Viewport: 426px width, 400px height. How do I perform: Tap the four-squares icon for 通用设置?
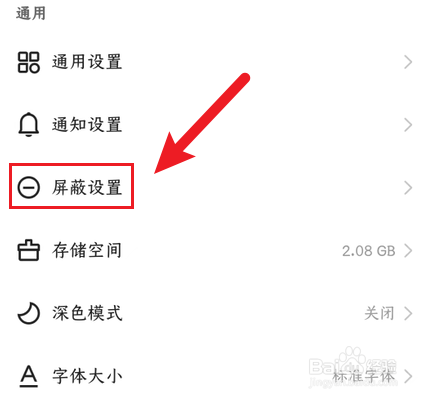[28, 62]
